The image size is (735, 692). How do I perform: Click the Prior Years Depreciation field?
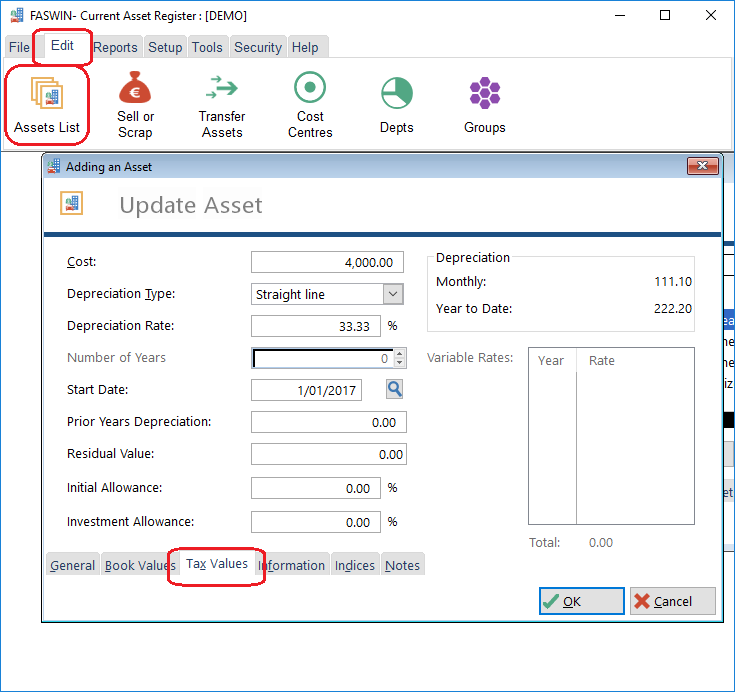point(329,422)
